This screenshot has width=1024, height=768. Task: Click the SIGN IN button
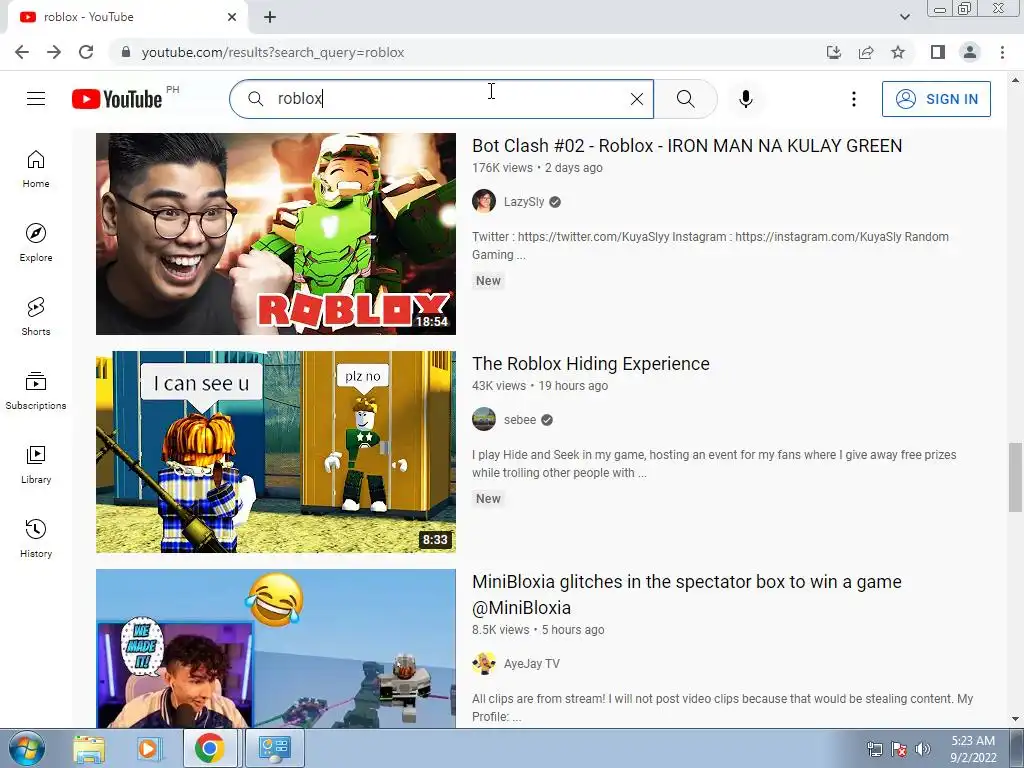(x=936, y=99)
